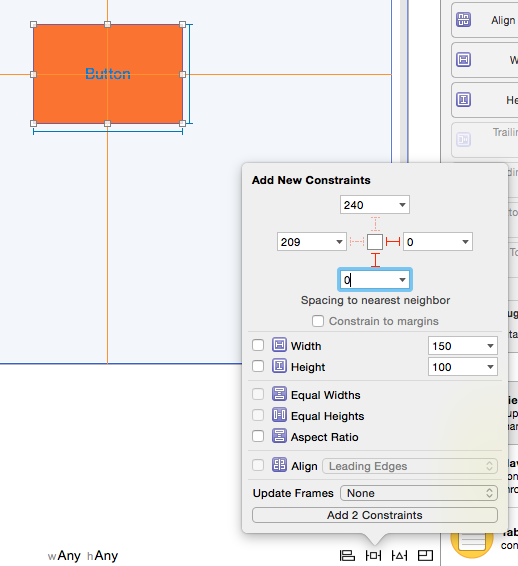Click Add 2 Constraints button

tap(375, 515)
